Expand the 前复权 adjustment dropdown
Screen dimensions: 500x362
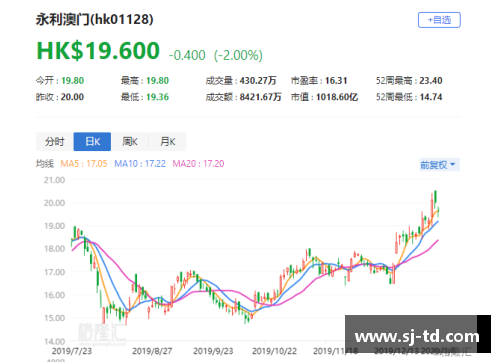tap(439, 165)
